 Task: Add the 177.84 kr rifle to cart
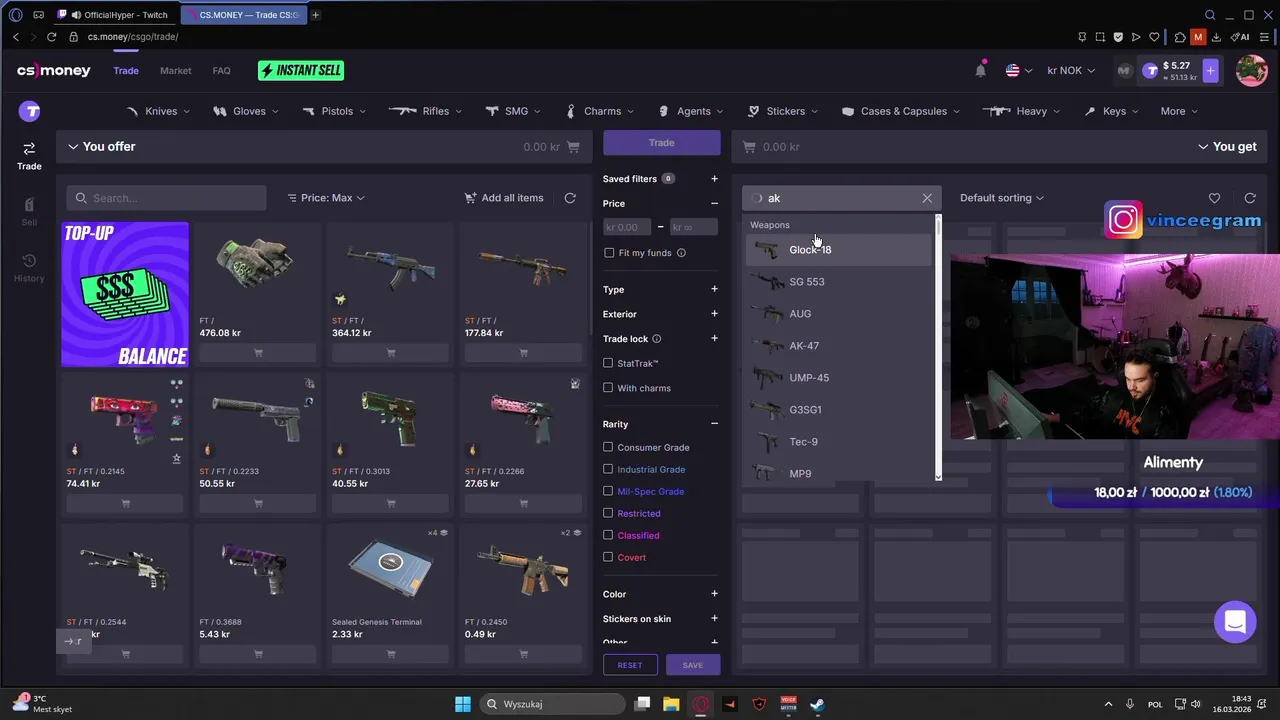click(x=523, y=353)
